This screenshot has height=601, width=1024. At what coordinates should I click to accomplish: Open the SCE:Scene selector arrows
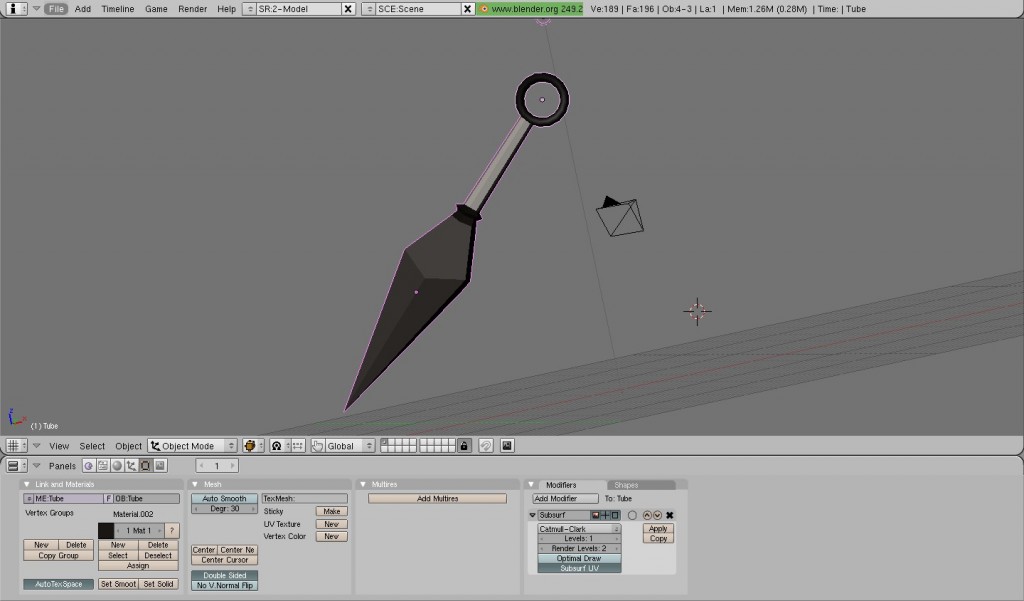pyautogui.click(x=369, y=9)
